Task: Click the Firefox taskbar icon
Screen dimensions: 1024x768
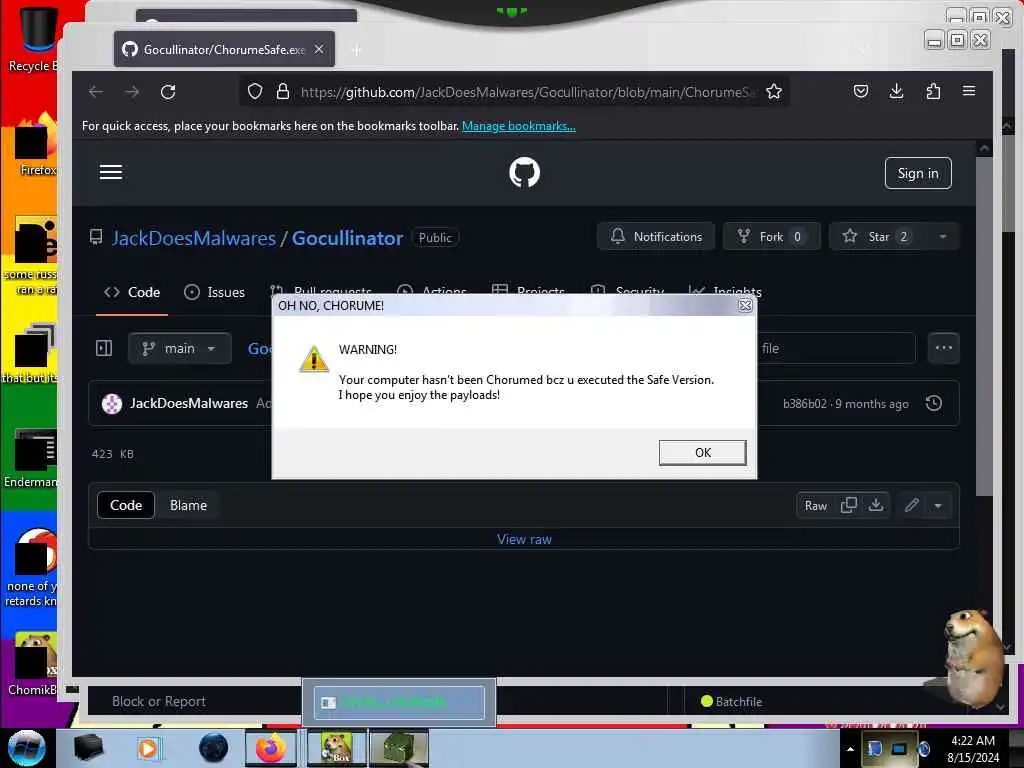Action: point(270,748)
